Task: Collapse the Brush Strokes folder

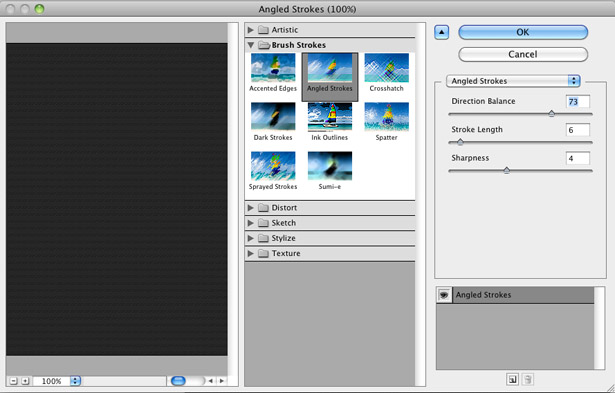Action: click(251, 45)
